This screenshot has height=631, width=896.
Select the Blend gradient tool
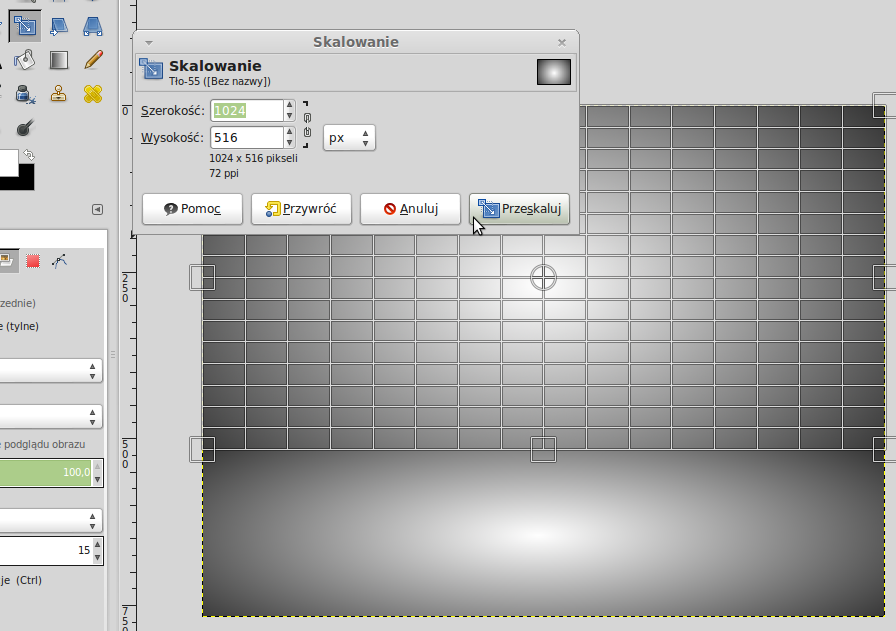tap(59, 60)
